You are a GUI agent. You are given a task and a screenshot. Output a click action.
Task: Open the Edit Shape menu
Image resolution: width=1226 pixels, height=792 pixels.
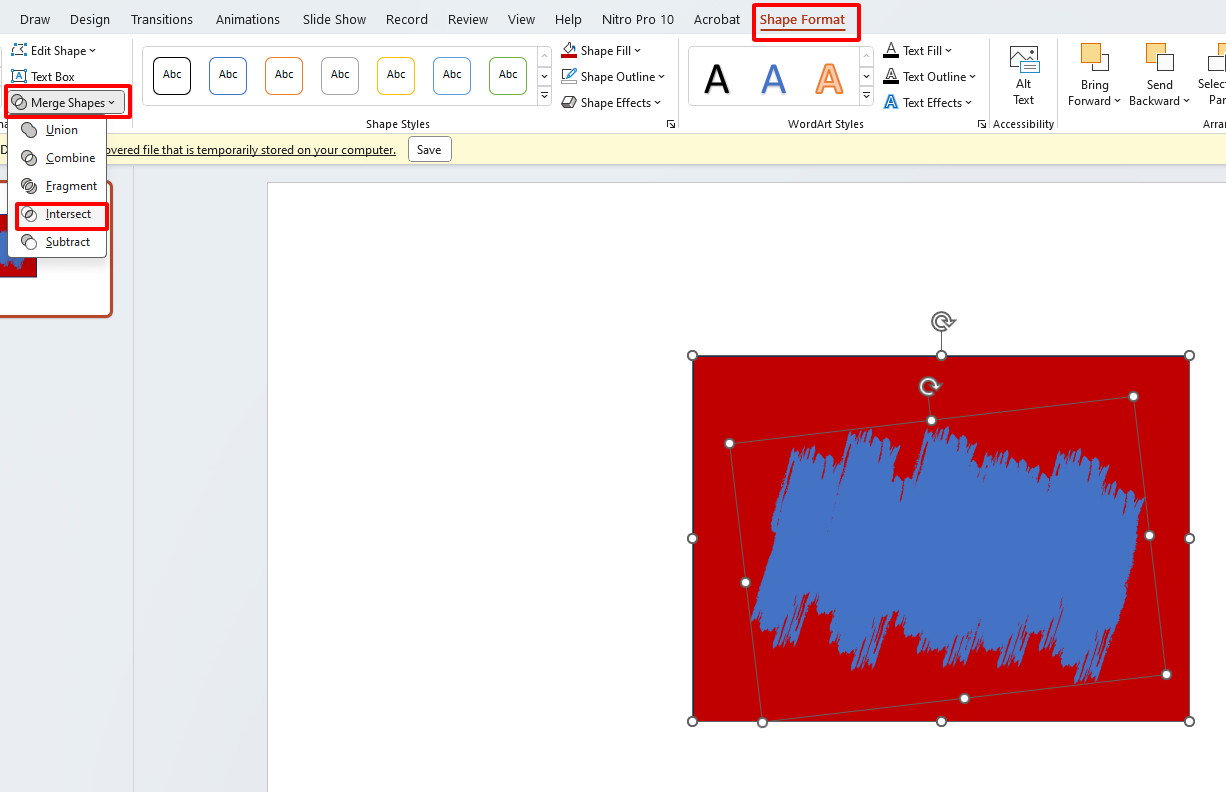pos(54,50)
